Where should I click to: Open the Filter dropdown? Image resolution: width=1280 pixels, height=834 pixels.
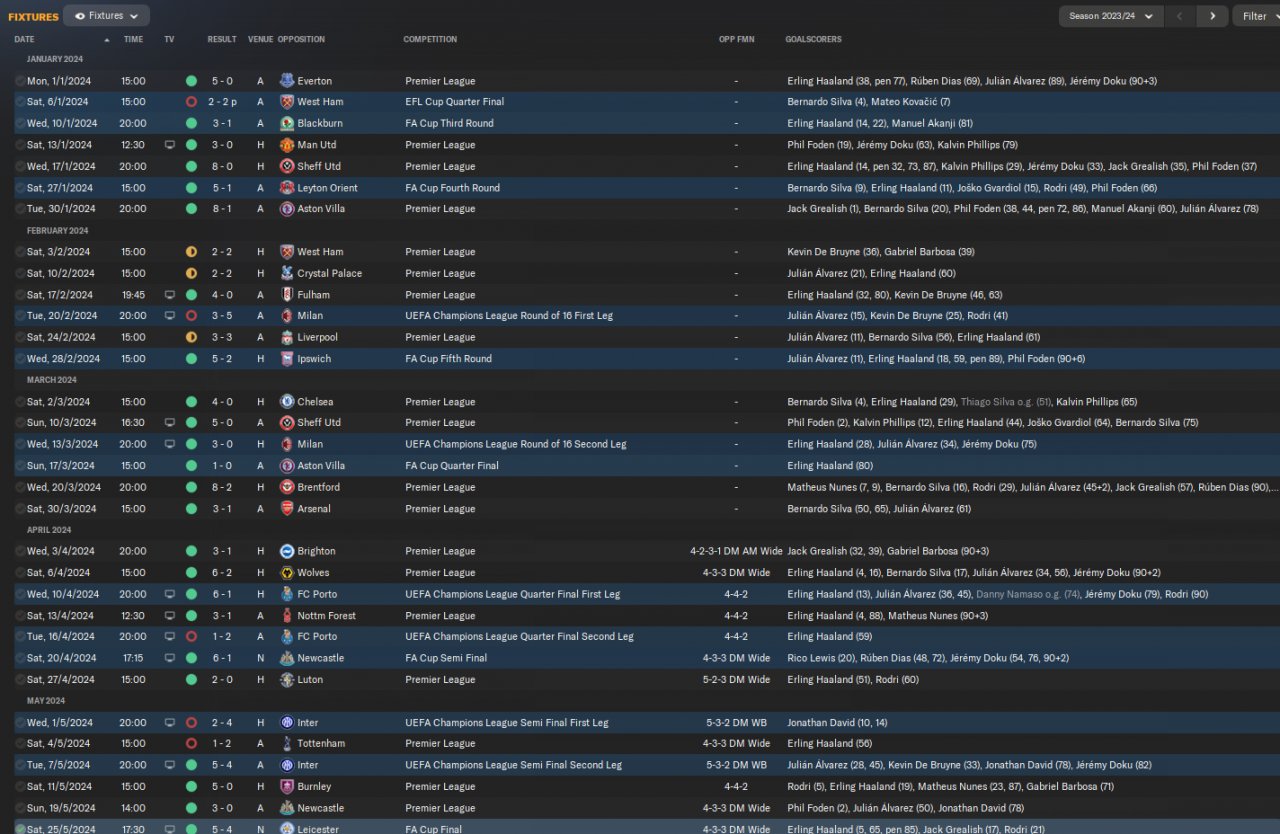tap(1257, 16)
